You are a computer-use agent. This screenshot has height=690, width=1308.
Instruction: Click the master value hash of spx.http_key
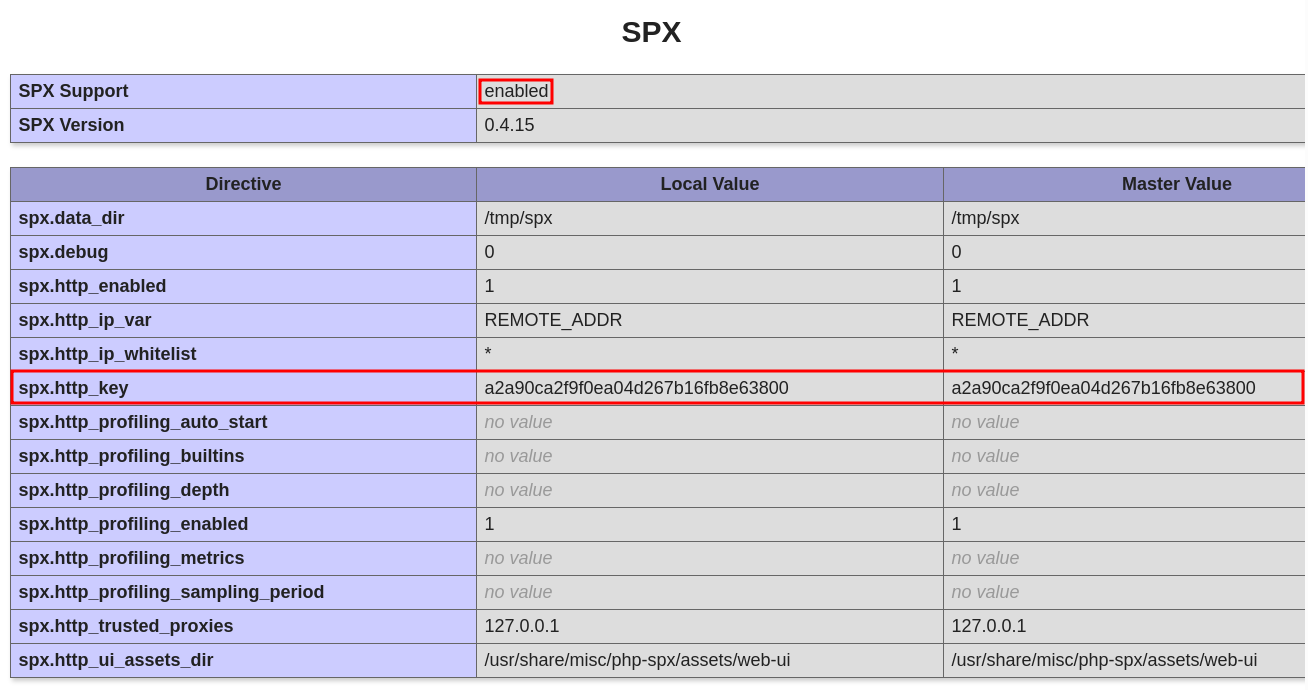pos(1103,388)
